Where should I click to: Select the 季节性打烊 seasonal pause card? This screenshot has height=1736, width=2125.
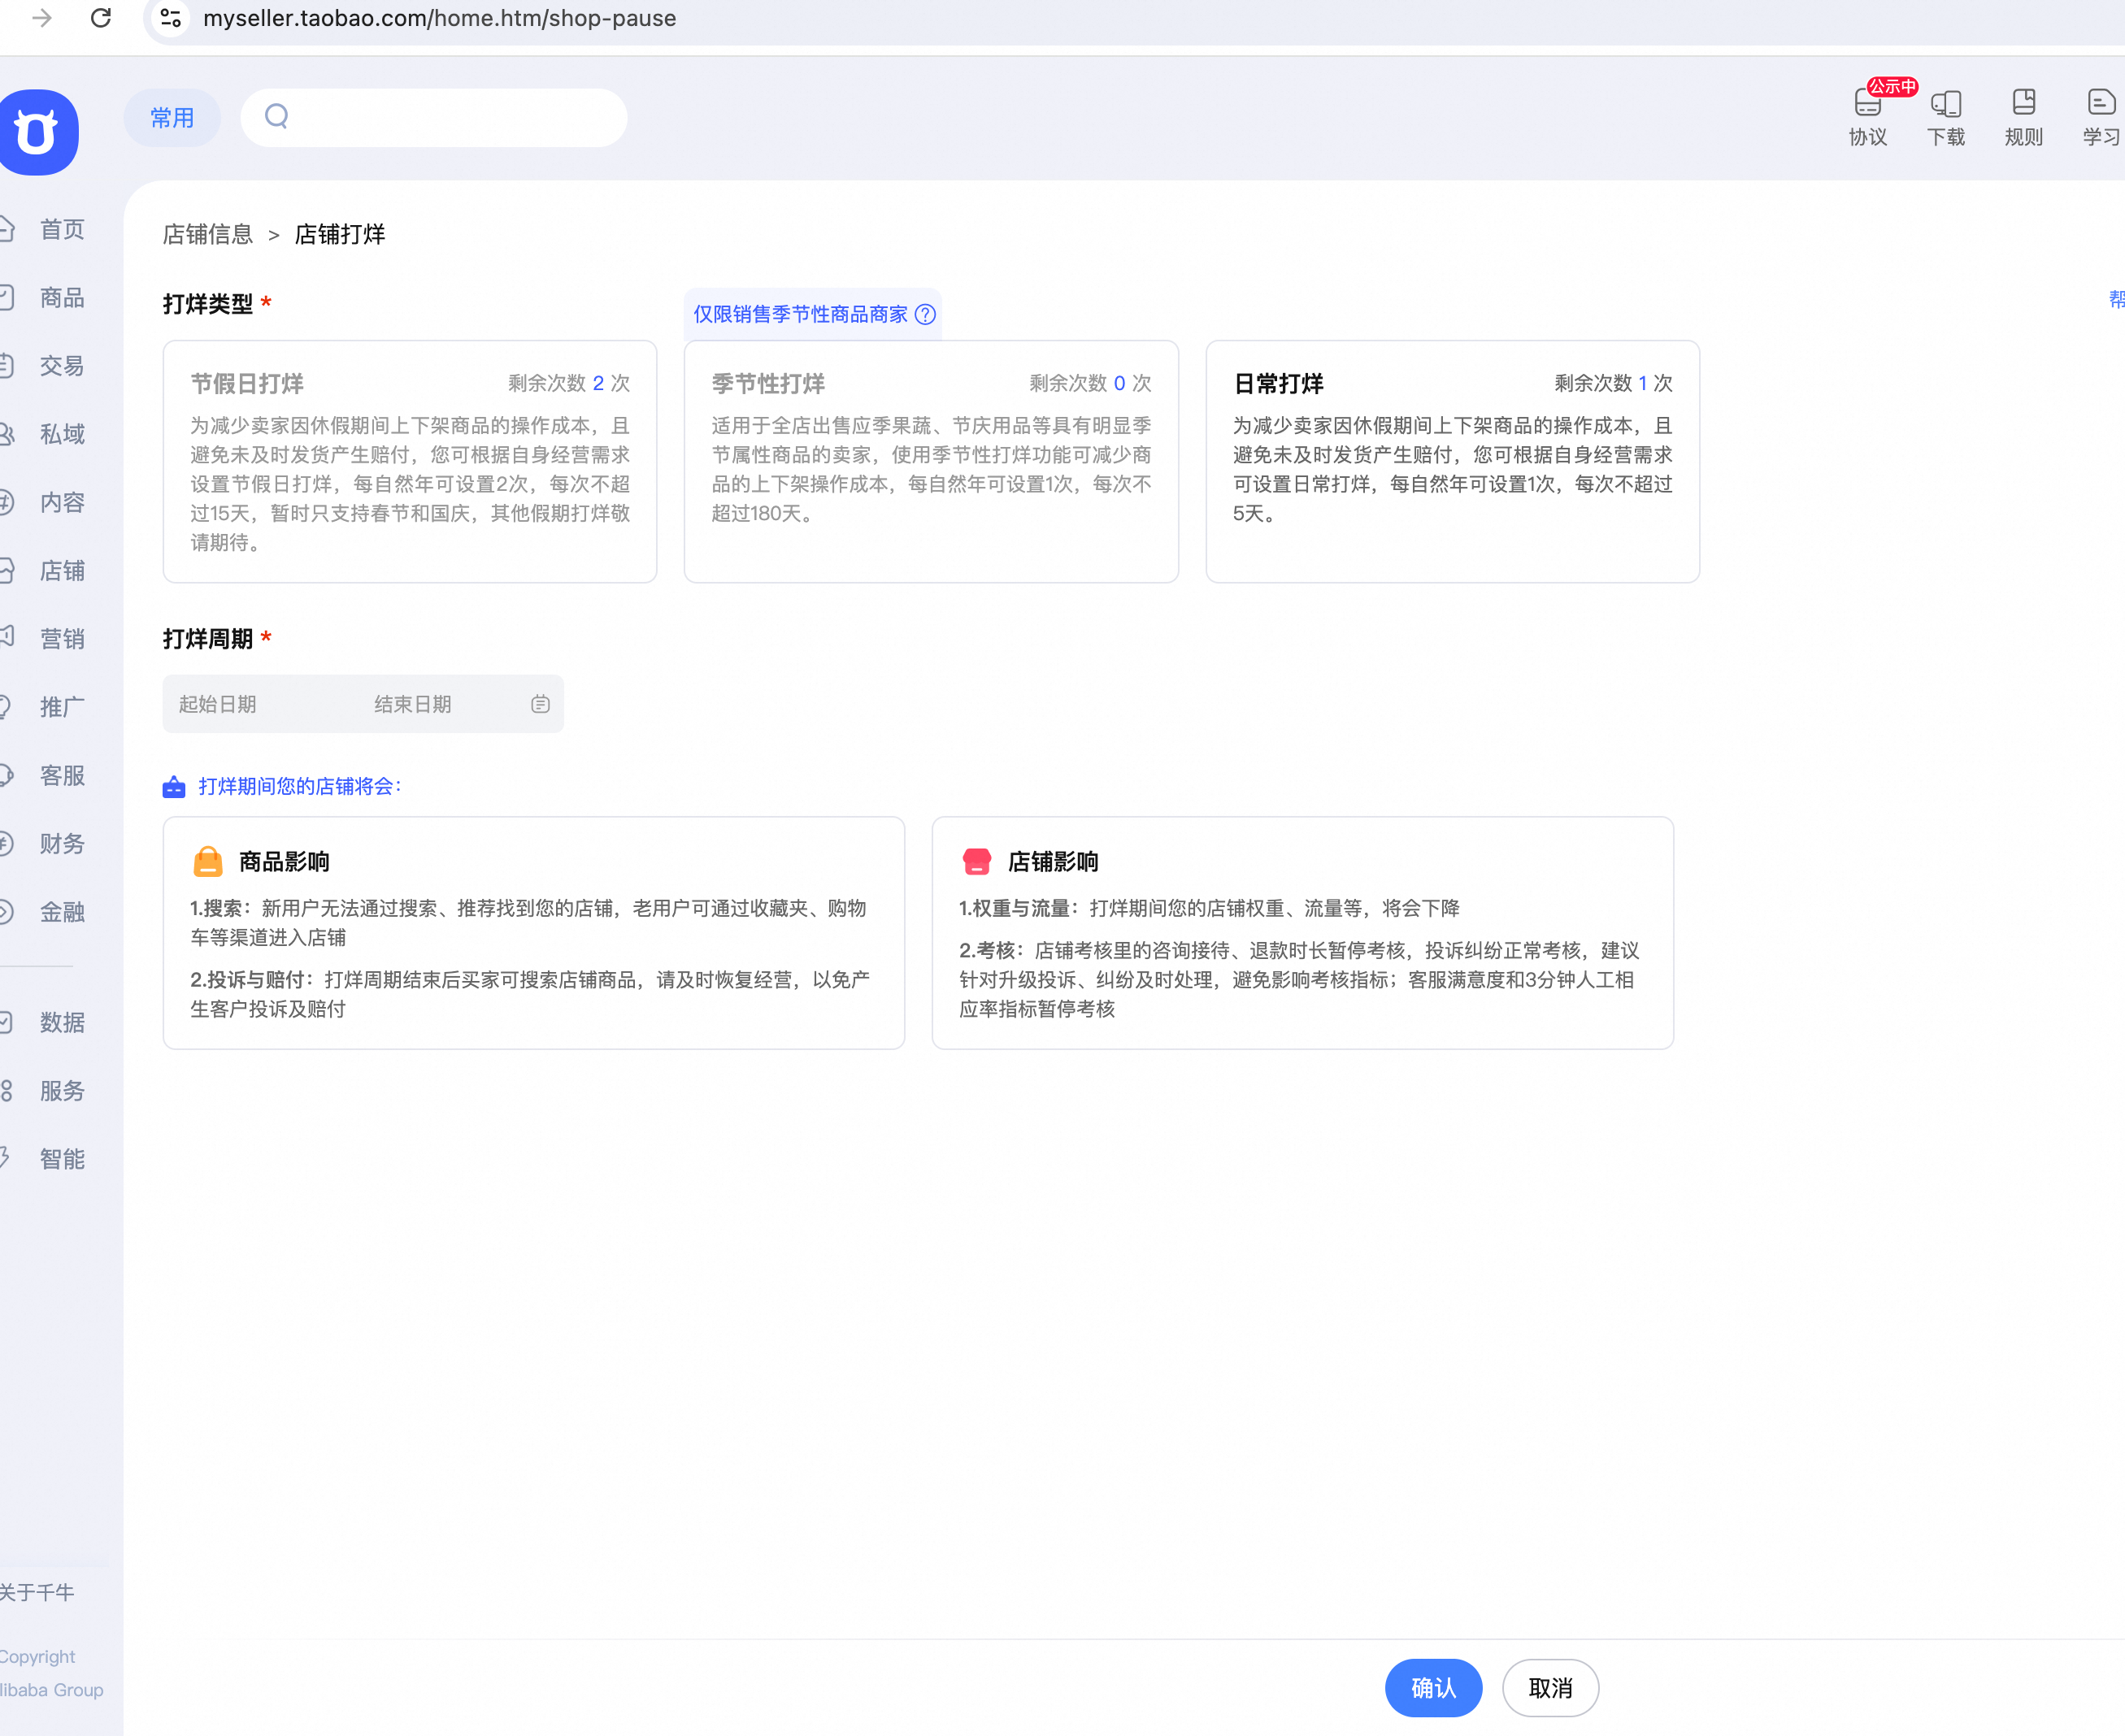pos(931,462)
